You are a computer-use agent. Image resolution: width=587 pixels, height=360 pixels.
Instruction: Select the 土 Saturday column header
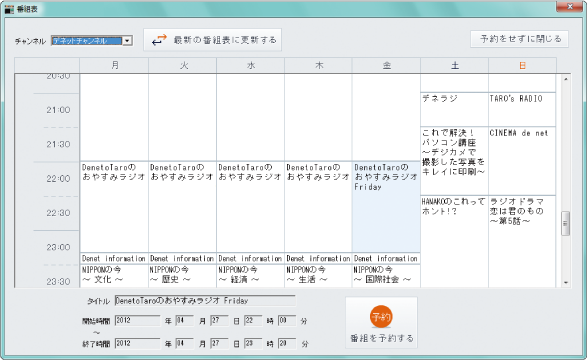coord(454,65)
